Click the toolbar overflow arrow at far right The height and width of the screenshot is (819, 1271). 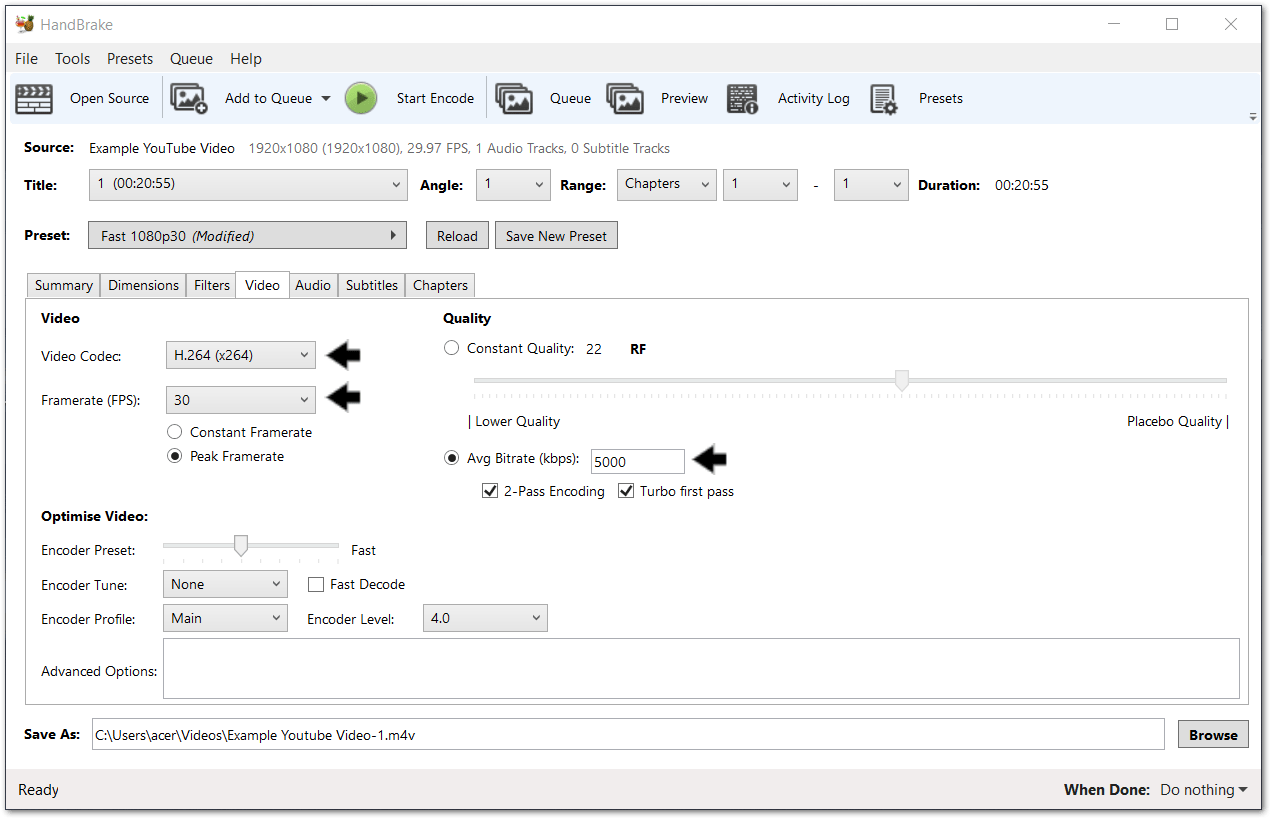click(1253, 117)
